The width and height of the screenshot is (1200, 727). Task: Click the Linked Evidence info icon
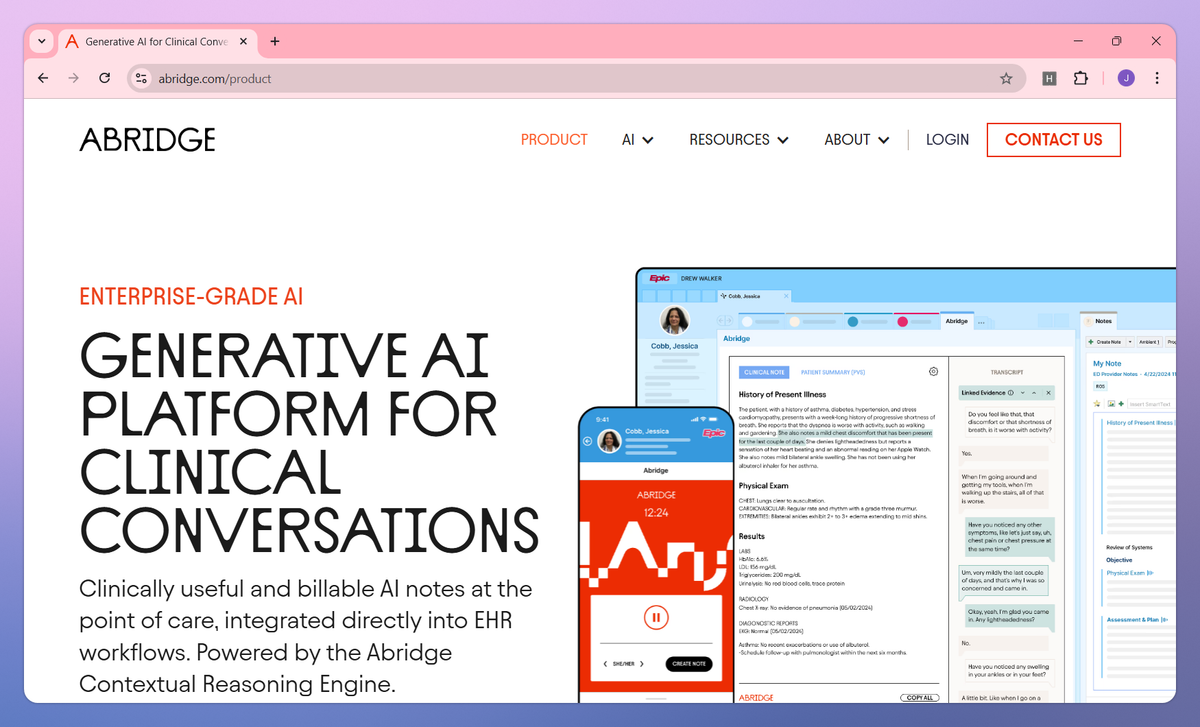1010,393
